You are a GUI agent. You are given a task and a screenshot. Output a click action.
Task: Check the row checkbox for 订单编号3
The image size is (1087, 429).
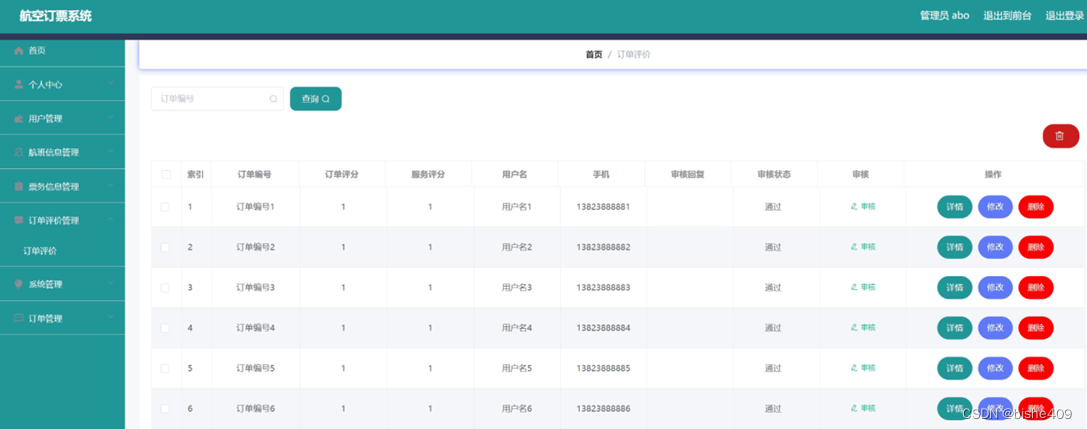[x=165, y=287]
